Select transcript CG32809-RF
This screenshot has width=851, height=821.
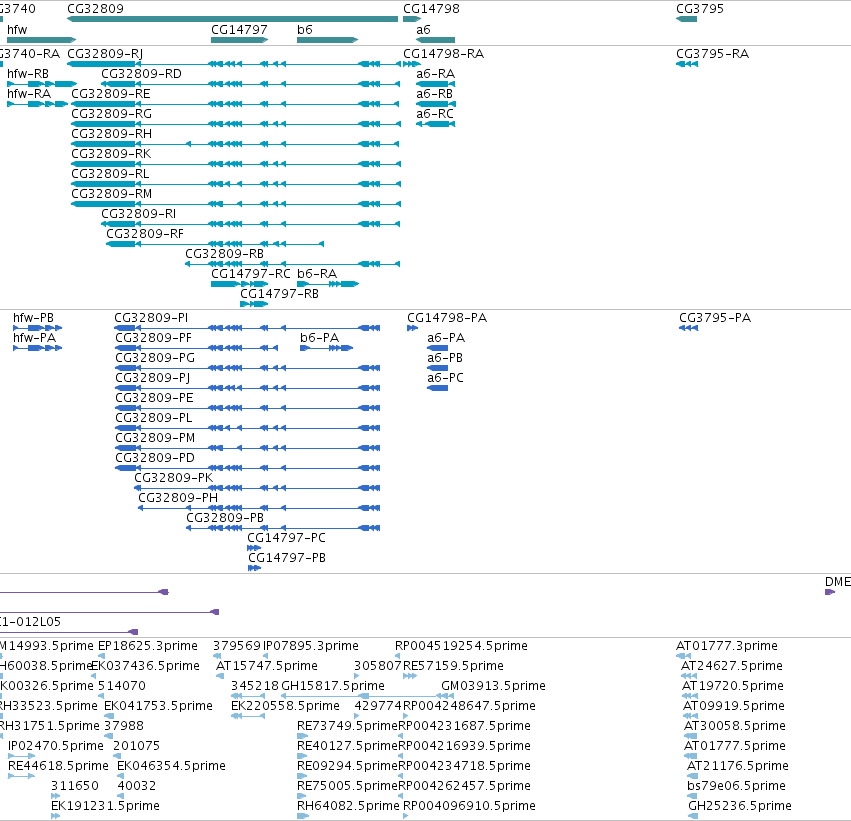[215, 244]
